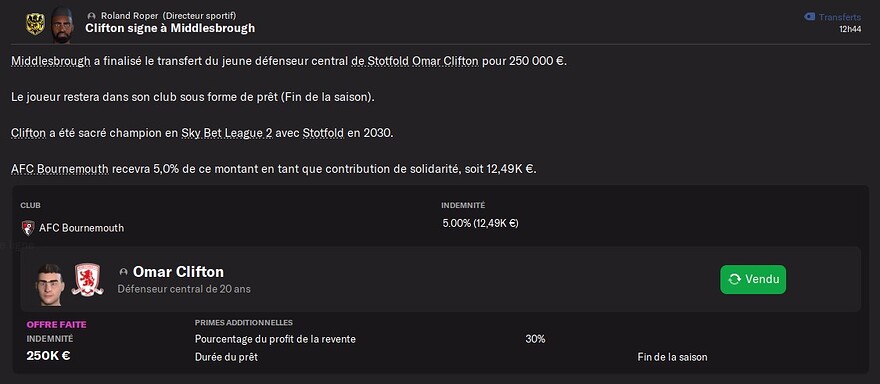Click the Transferts category label

click(840, 17)
